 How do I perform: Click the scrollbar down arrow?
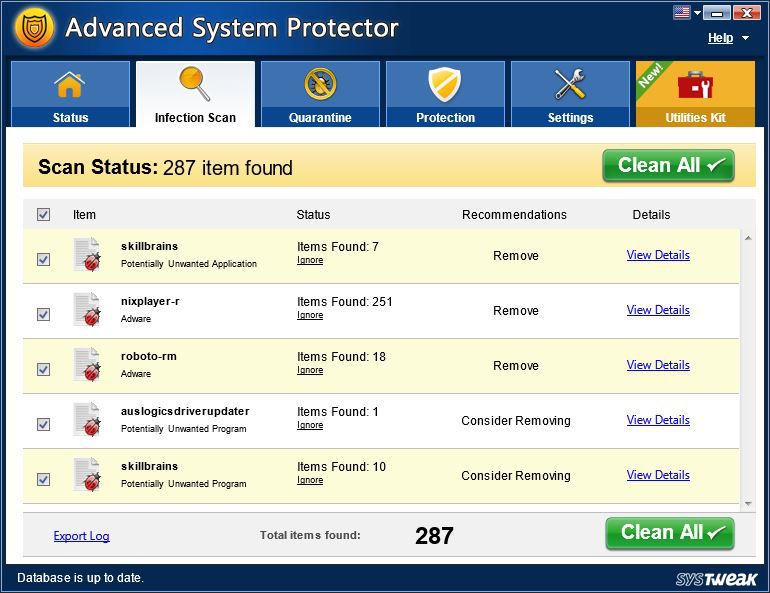748,503
